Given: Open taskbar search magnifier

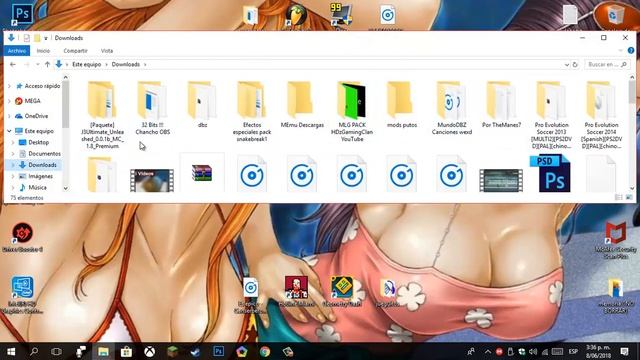Looking at the screenshot, I should pyautogui.click(x=34, y=351).
